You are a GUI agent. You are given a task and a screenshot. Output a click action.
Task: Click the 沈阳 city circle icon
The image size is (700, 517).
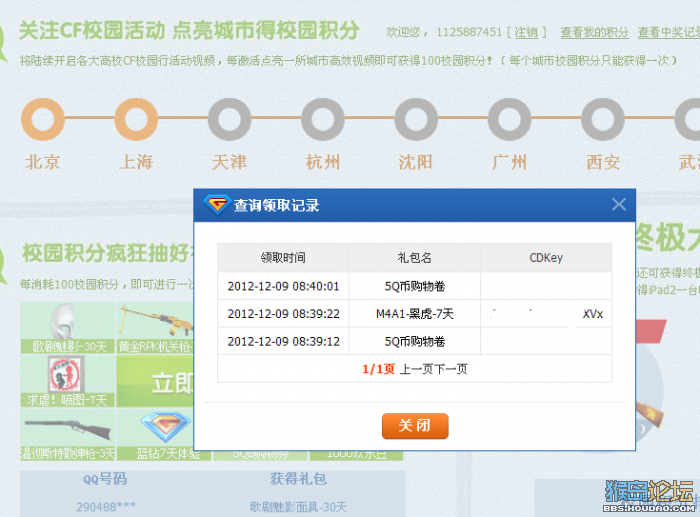coord(416,119)
